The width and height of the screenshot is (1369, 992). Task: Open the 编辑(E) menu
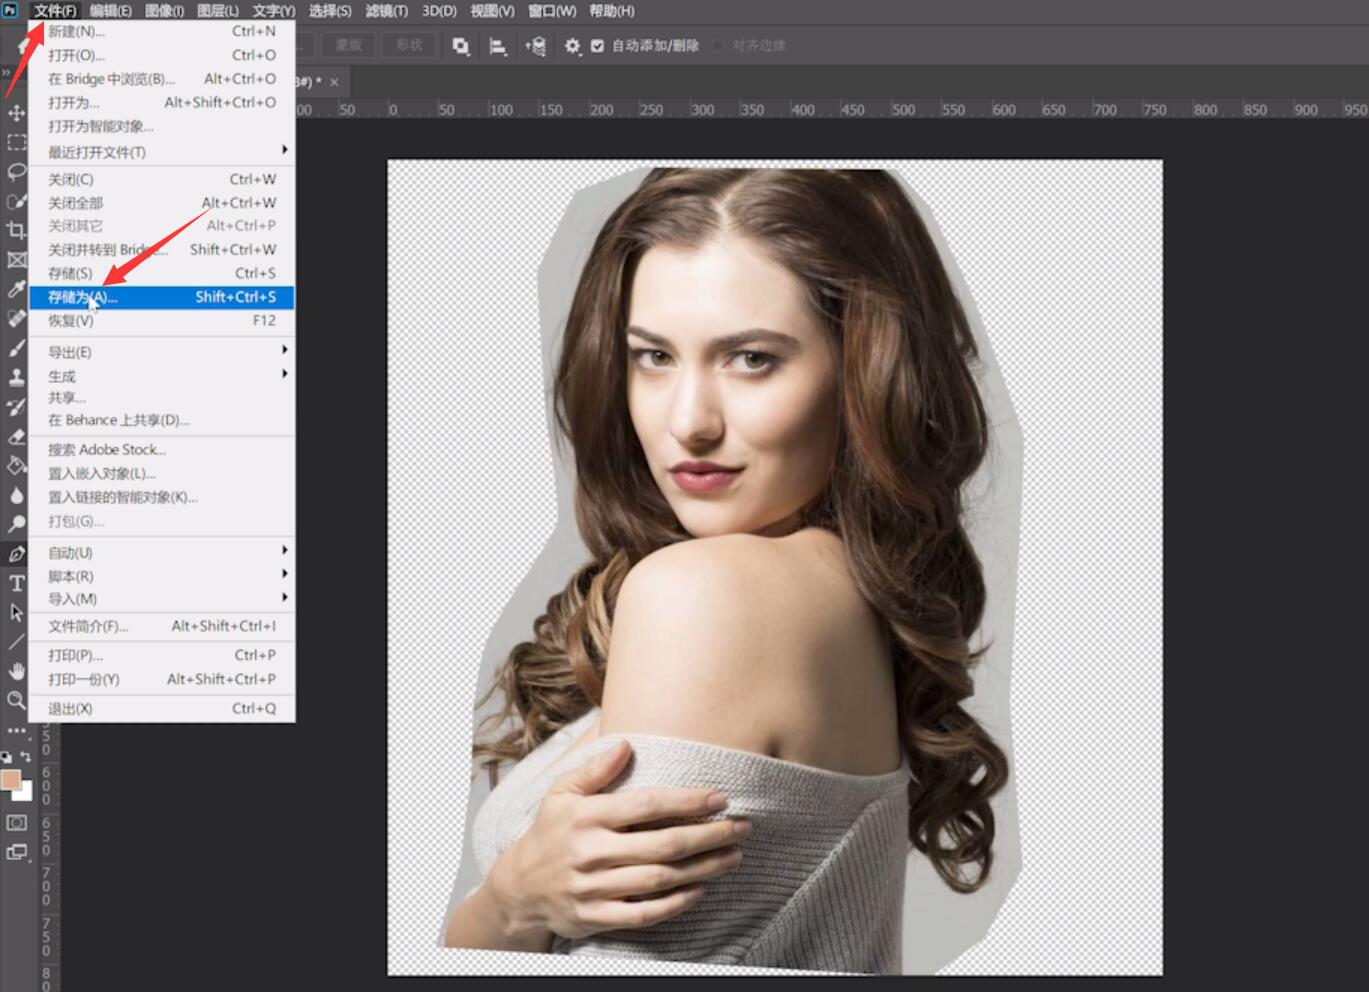[x=110, y=11]
